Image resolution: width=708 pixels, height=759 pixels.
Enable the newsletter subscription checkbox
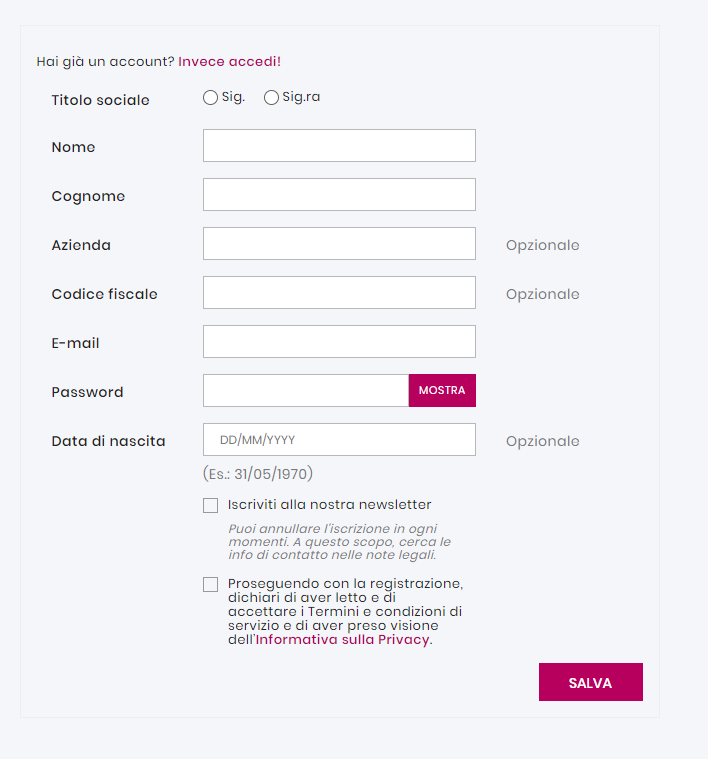[x=210, y=506]
